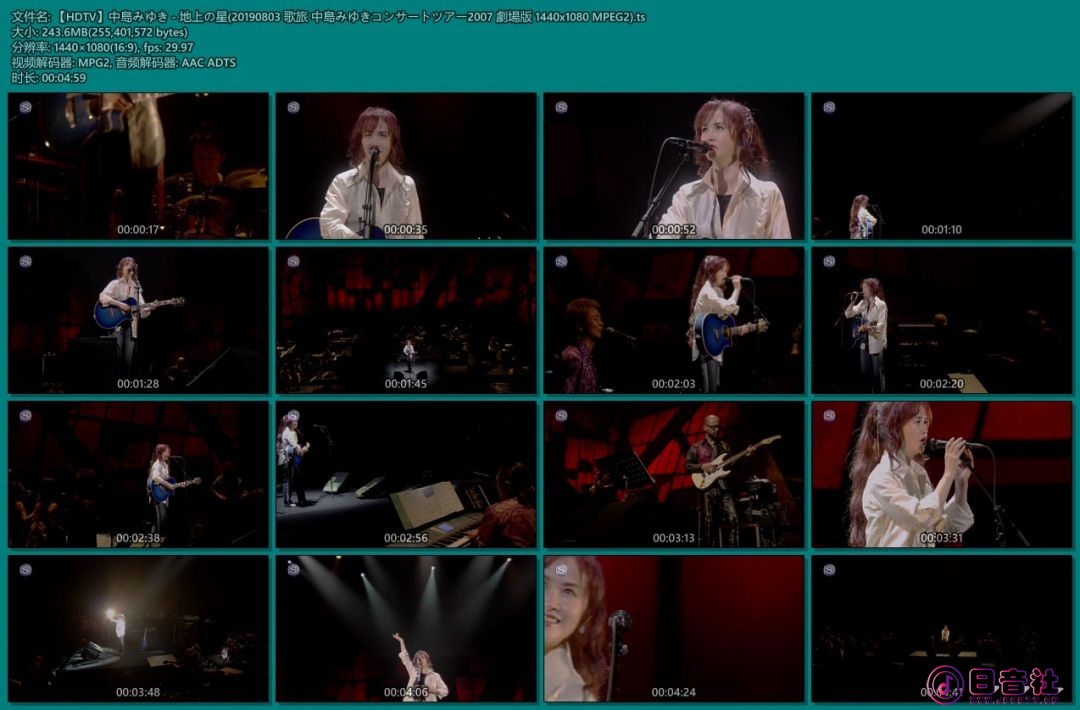Select the thumbnail stamped 00:03:13

click(x=674, y=474)
